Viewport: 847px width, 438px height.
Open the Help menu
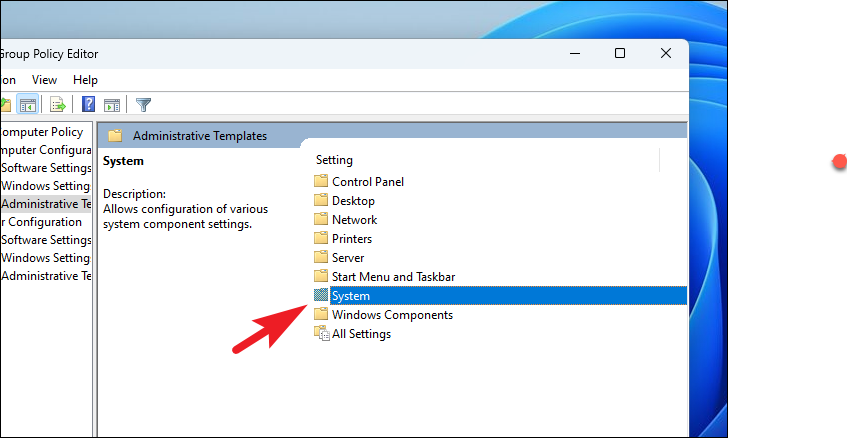(85, 80)
